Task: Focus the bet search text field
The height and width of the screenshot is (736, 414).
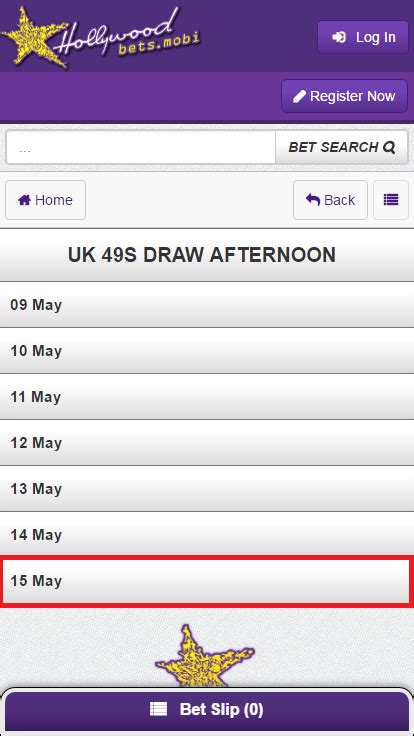Action: coord(141,147)
